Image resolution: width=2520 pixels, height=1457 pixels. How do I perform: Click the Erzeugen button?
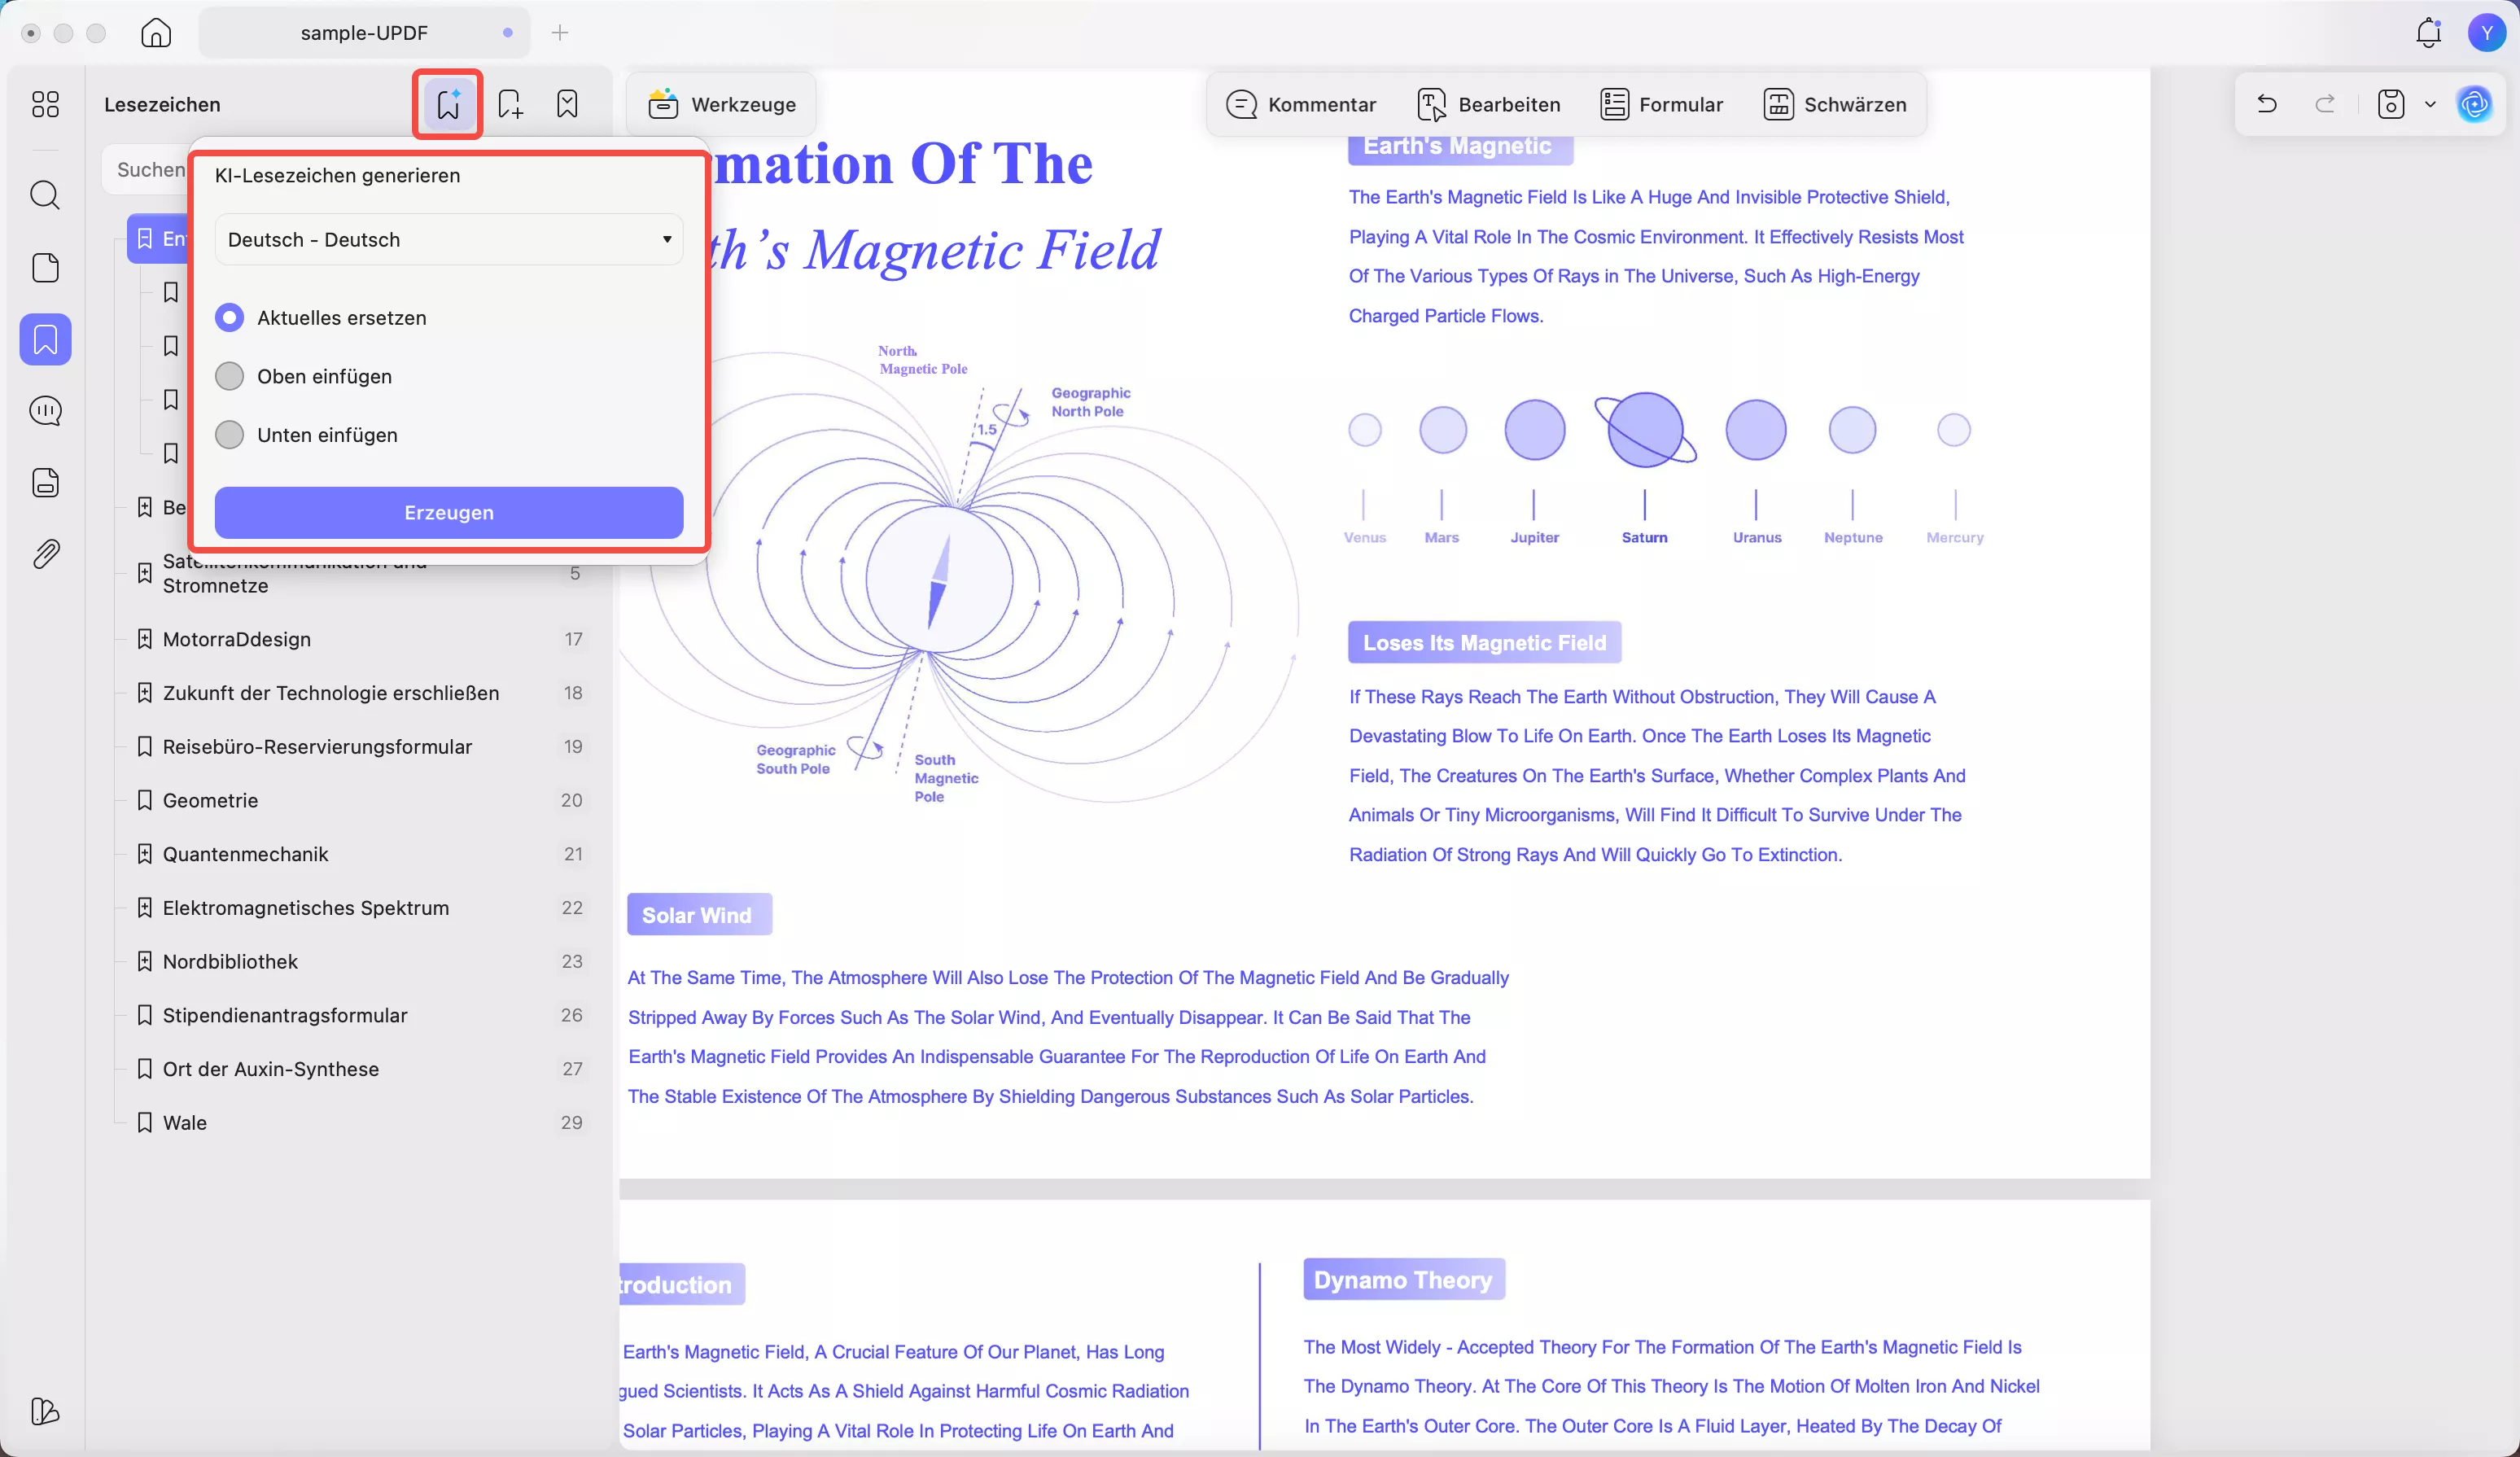pos(449,513)
